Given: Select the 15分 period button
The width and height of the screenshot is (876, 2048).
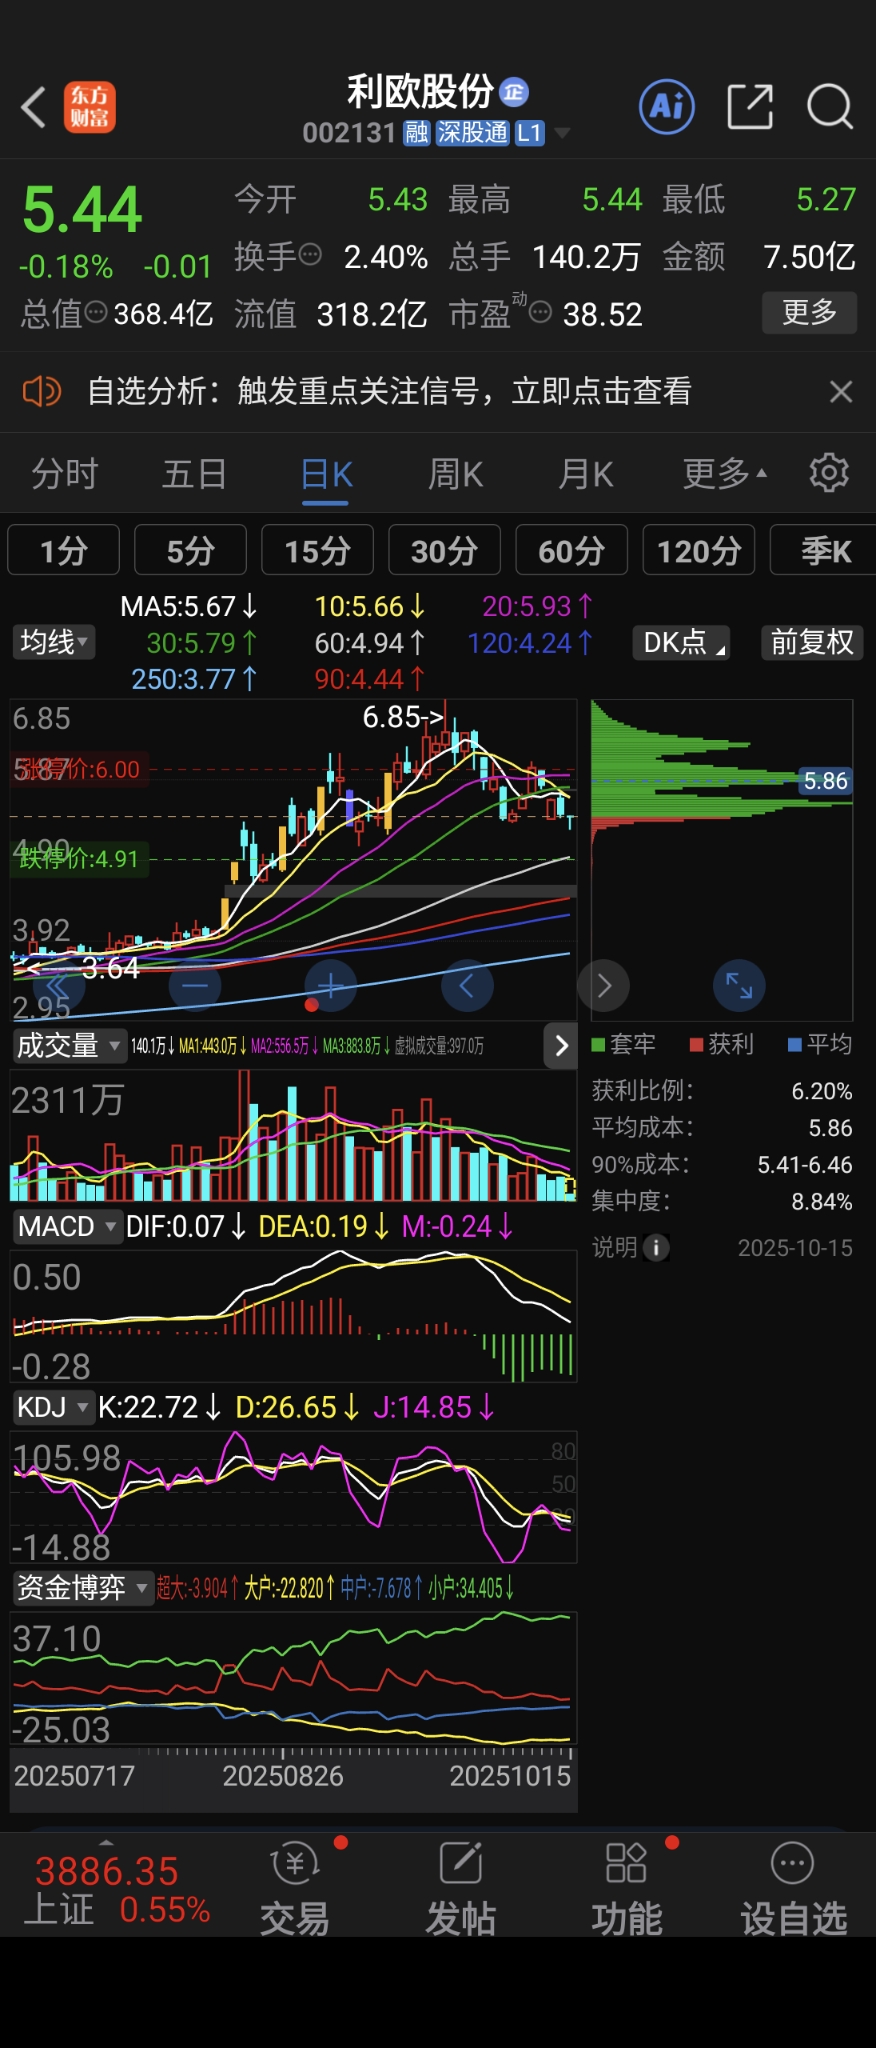Looking at the screenshot, I should click(318, 550).
